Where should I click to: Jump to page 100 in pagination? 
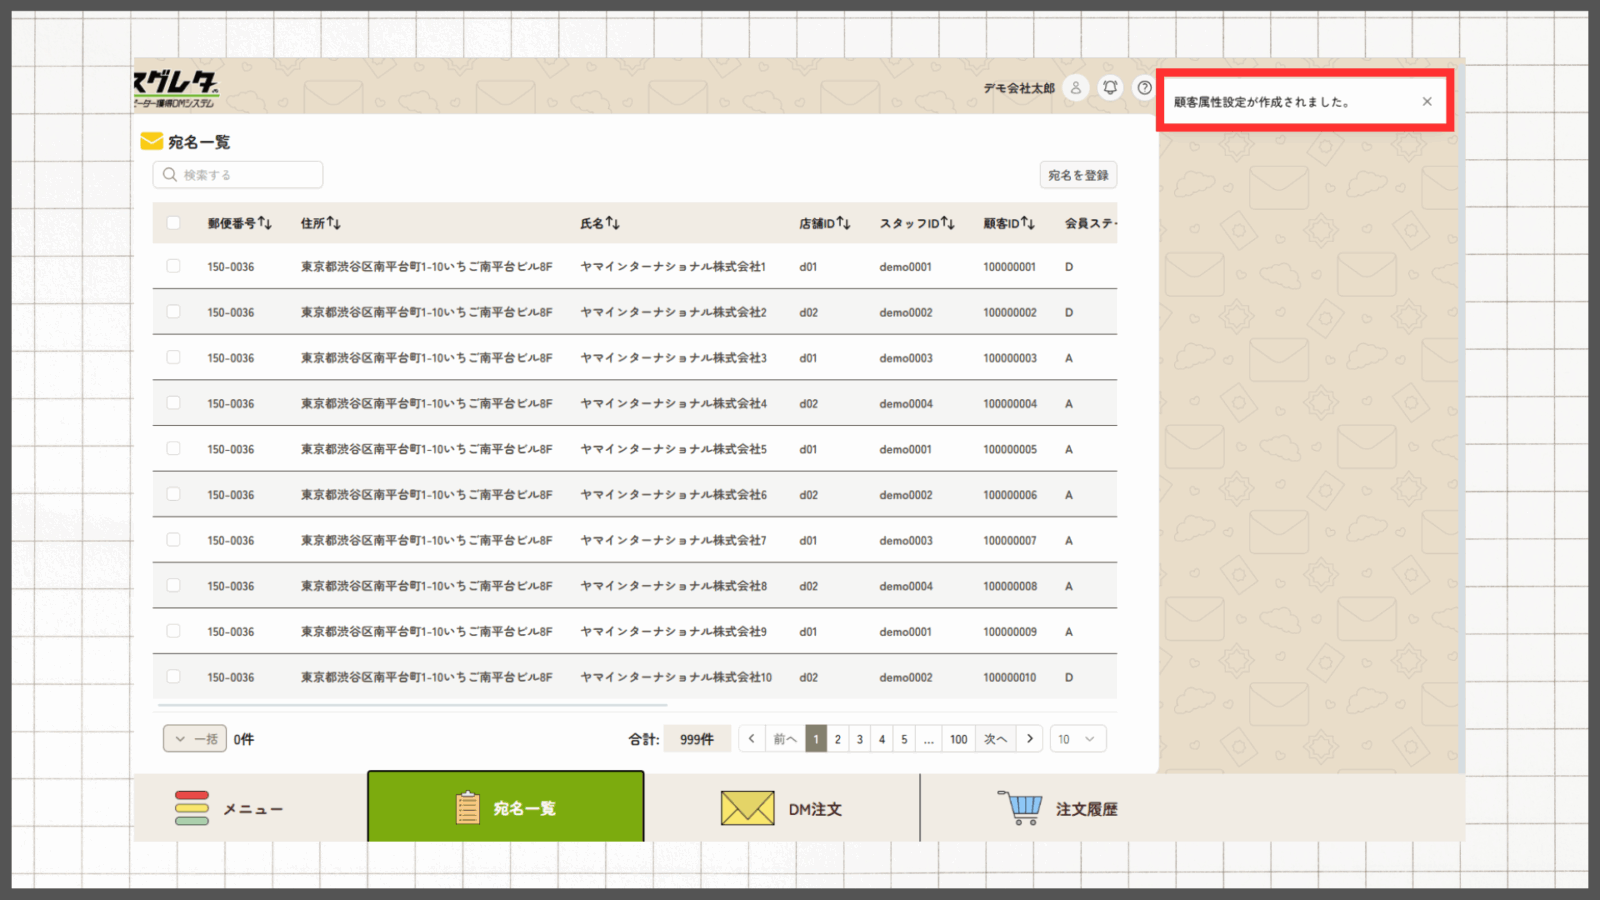(958, 739)
